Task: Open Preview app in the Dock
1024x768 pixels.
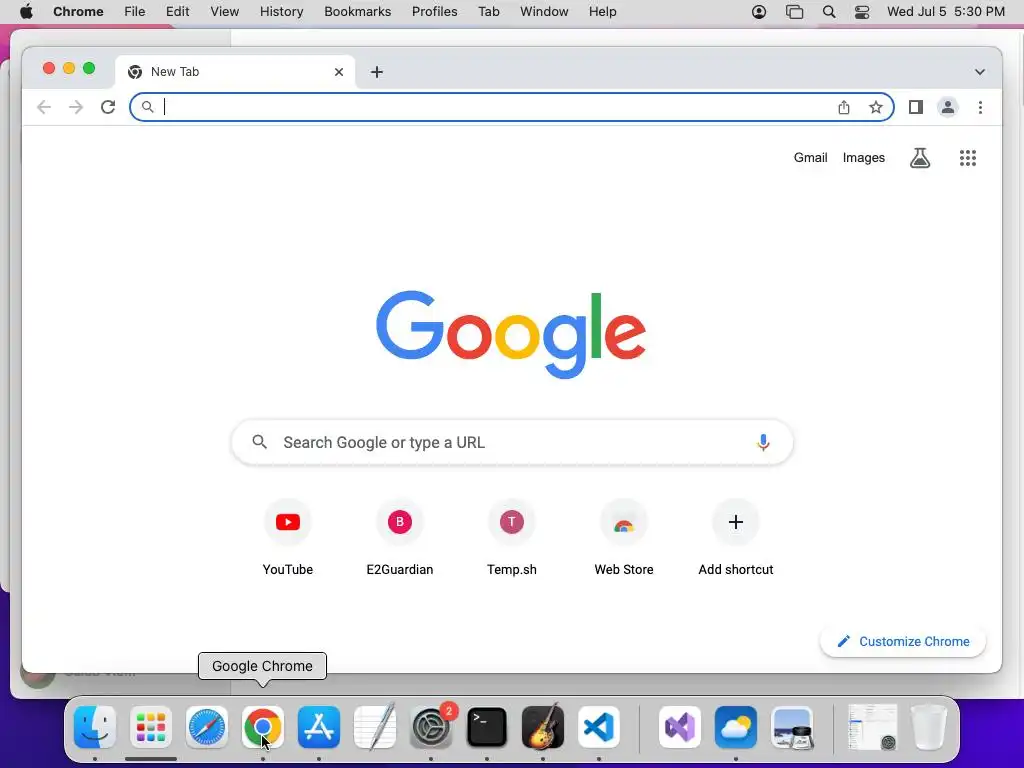Action: pos(792,727)
